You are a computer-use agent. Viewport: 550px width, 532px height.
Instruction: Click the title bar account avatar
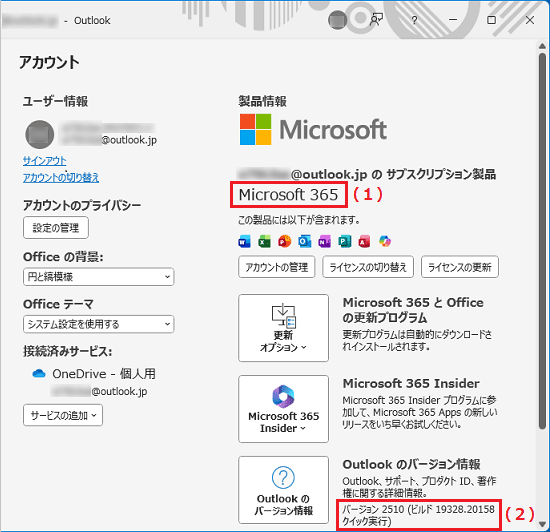[337, 20]
